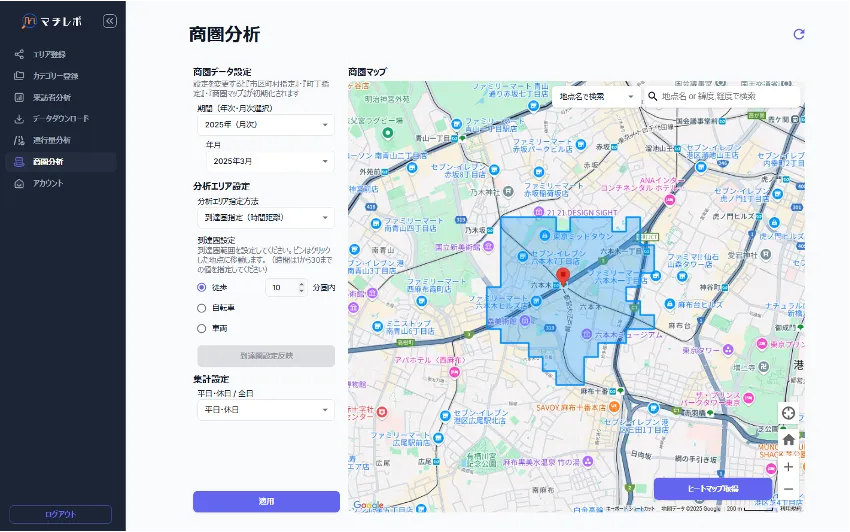Click the refresh icon at top right
This screenshot has width=850, height=532.
798,34
